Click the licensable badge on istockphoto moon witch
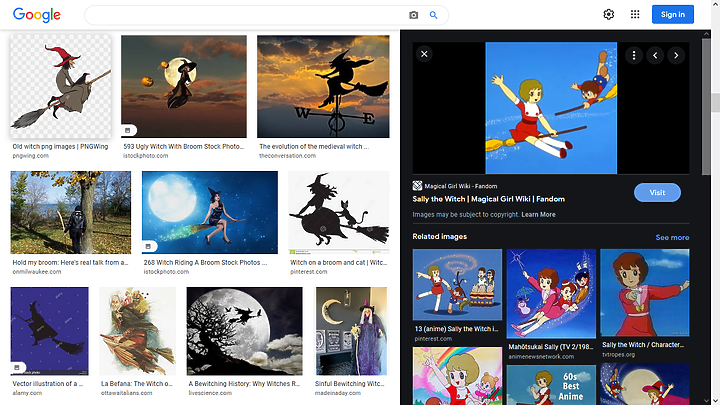This screenshot has height=405, width=720. (x=128, y=130)
